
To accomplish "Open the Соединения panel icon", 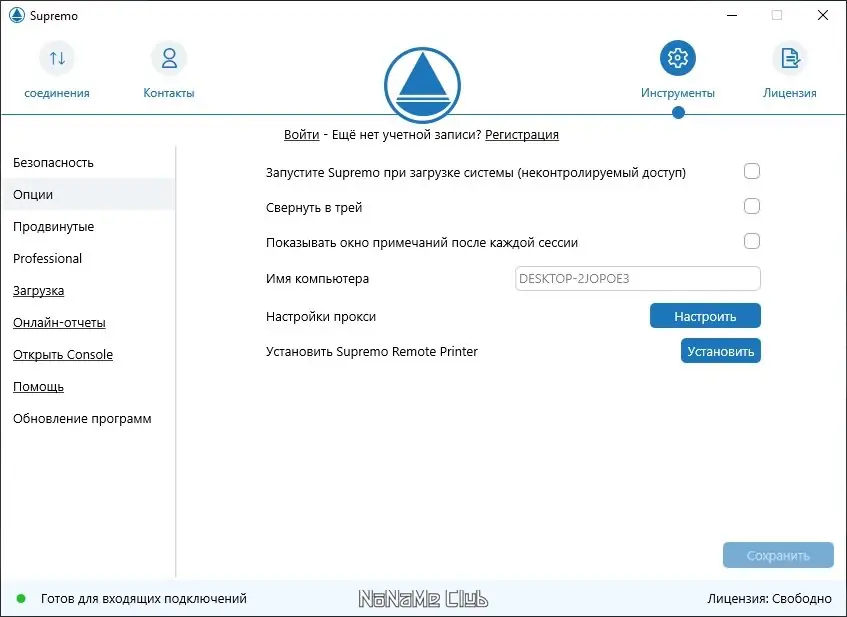I will 57,58.
